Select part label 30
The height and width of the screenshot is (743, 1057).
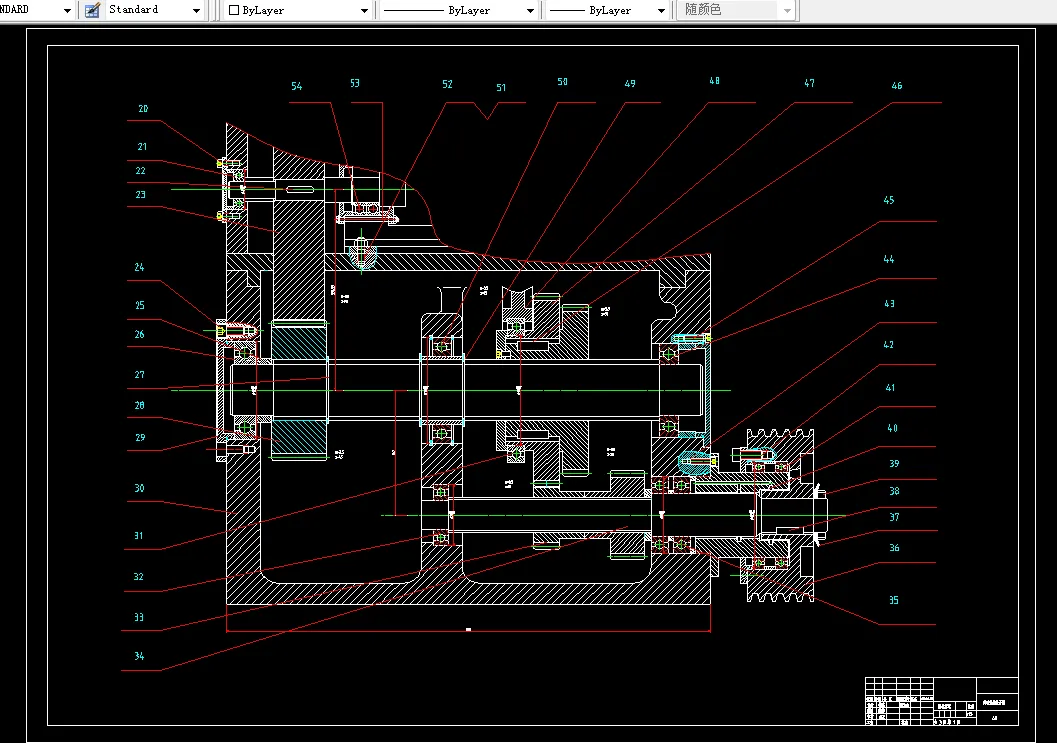pos(139,488)
